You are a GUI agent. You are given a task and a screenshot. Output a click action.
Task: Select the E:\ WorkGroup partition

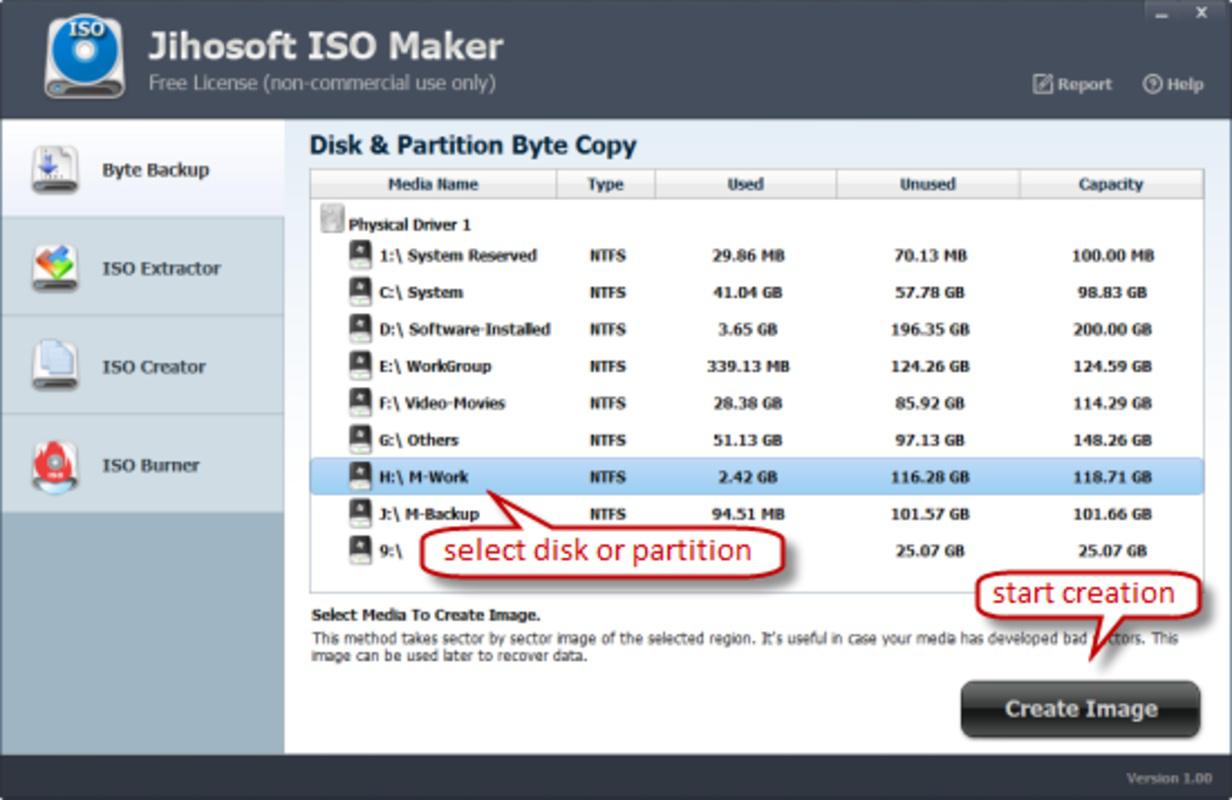(x=757, y=366)
